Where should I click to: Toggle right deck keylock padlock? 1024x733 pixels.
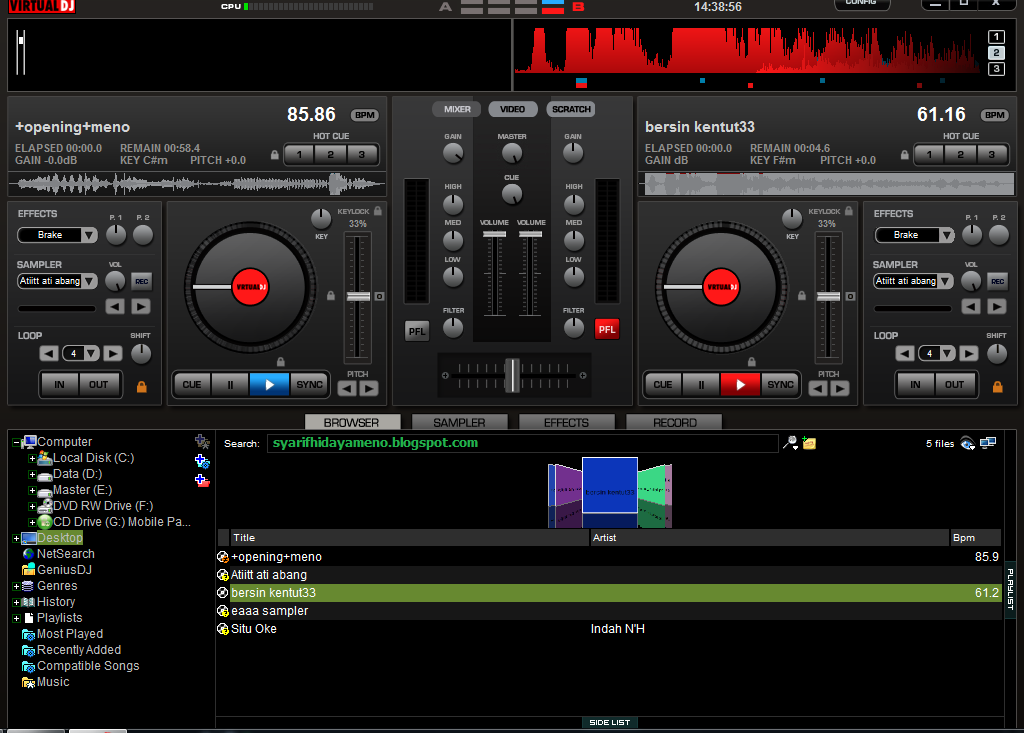849,211
